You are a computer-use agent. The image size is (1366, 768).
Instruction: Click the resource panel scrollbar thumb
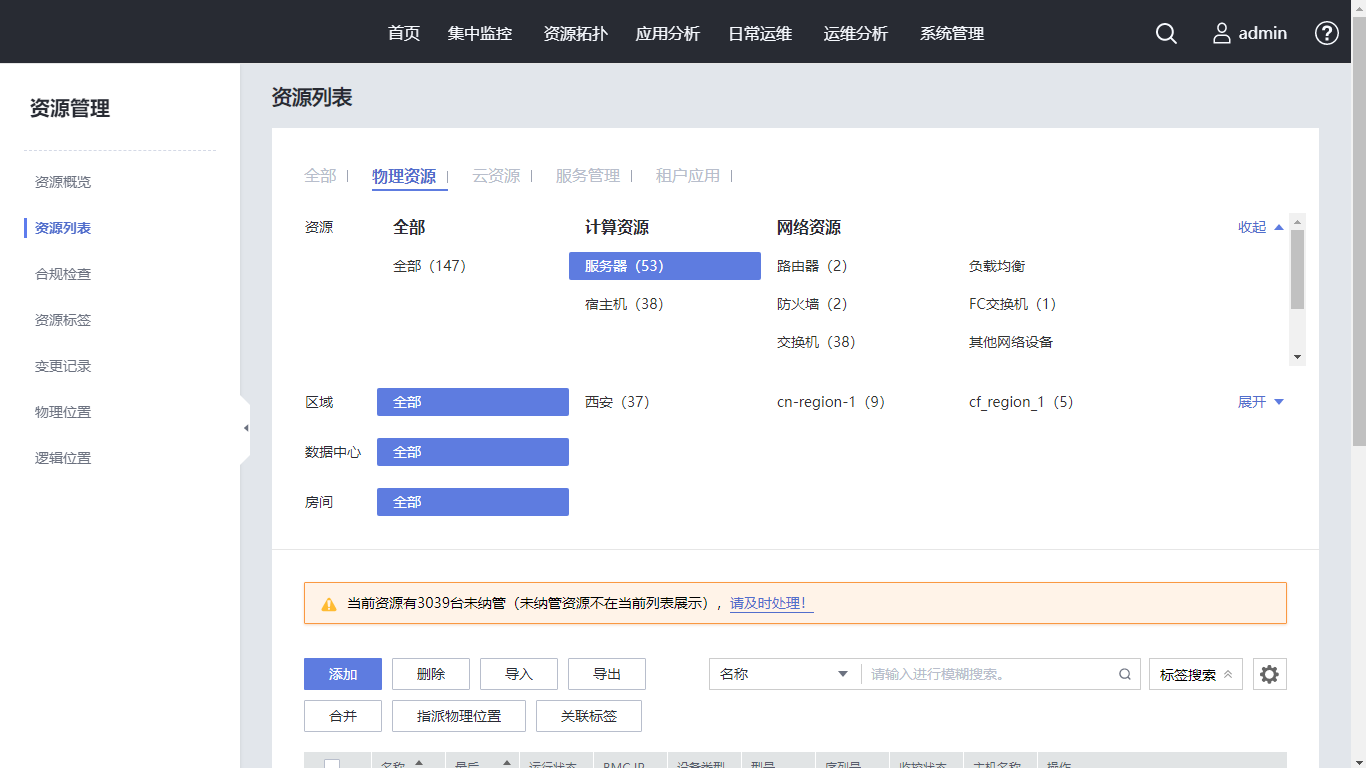click(x=1297, y=270)
